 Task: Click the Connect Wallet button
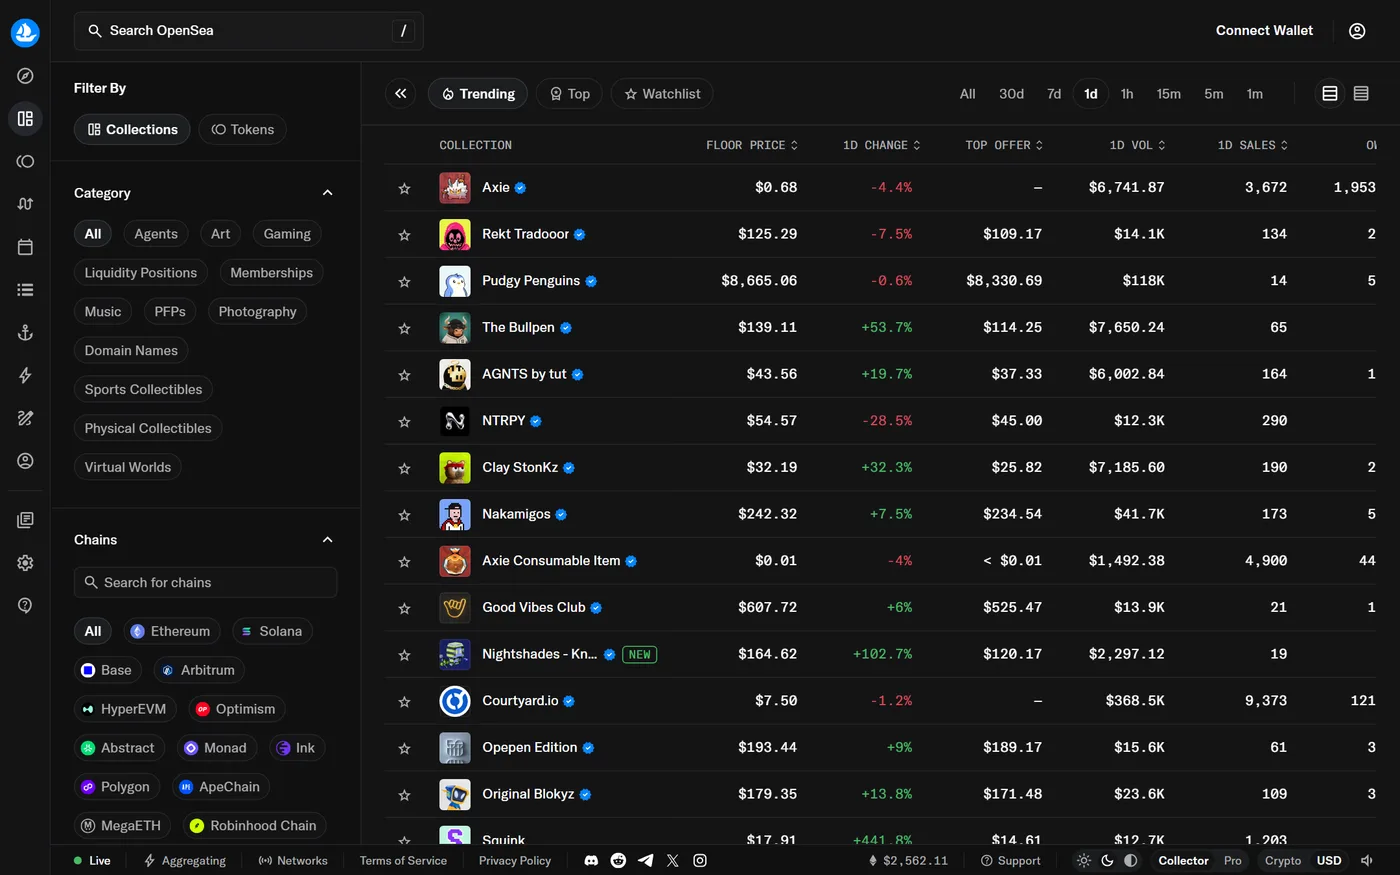coord(1264,31)
